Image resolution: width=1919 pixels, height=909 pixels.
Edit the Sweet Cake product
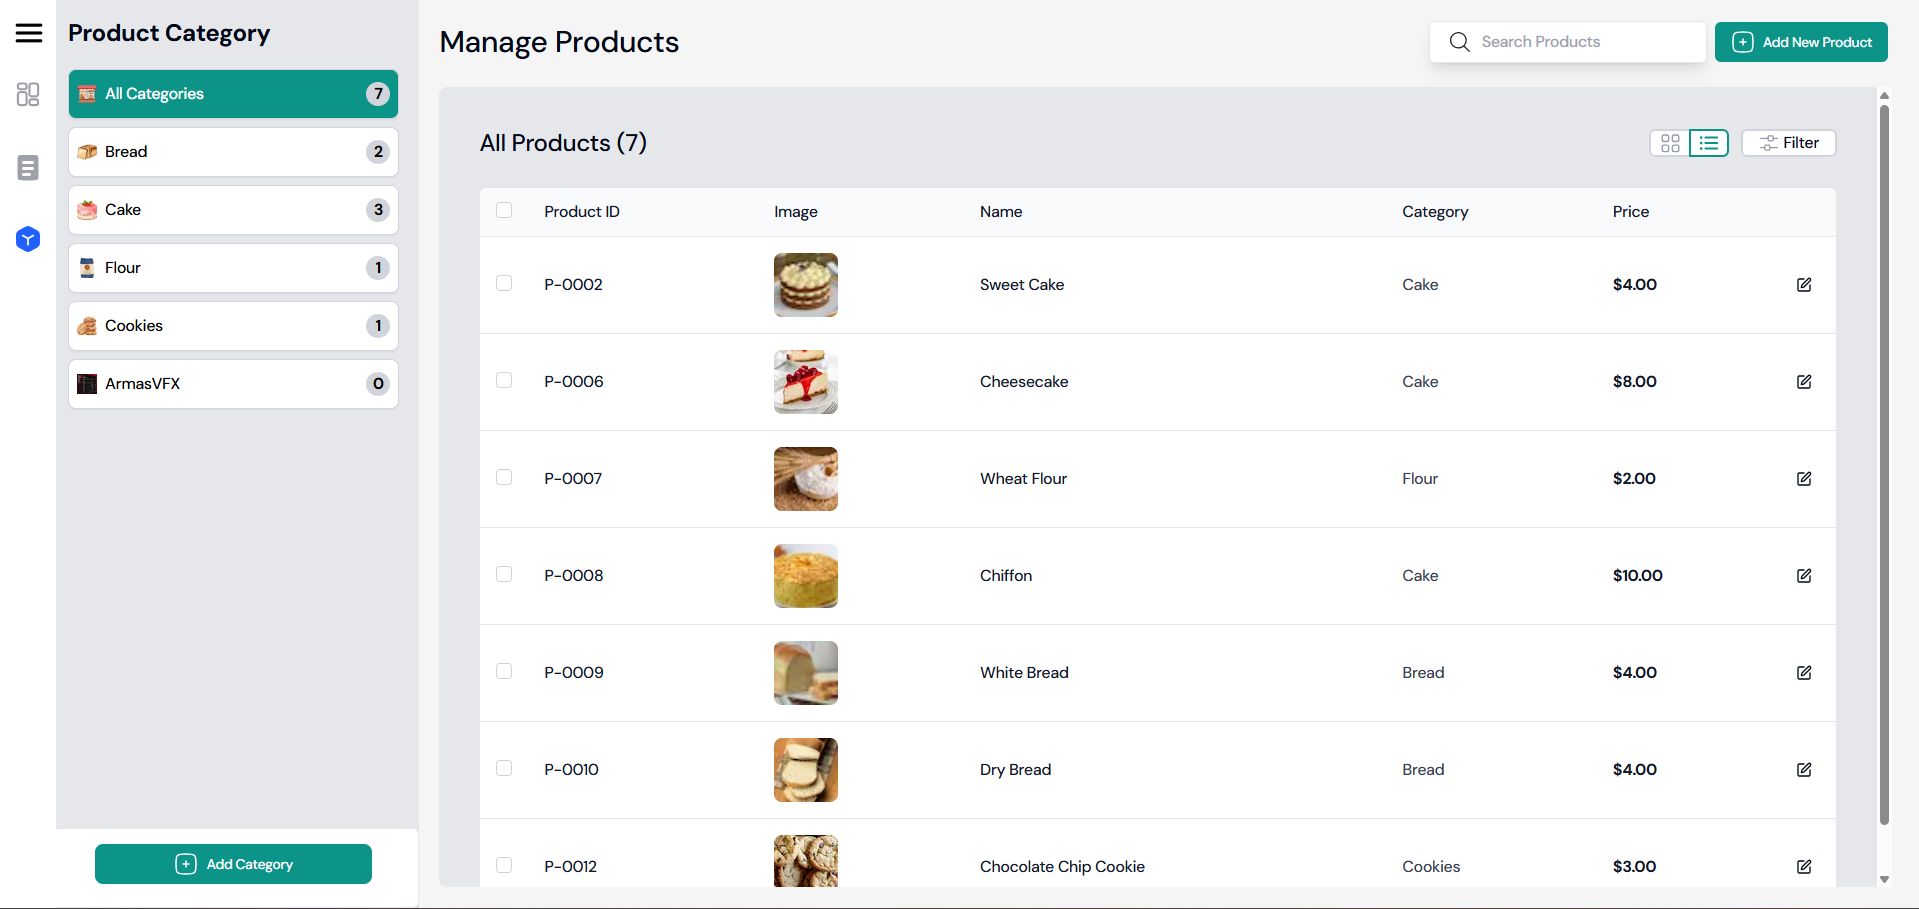point(1804,285)
